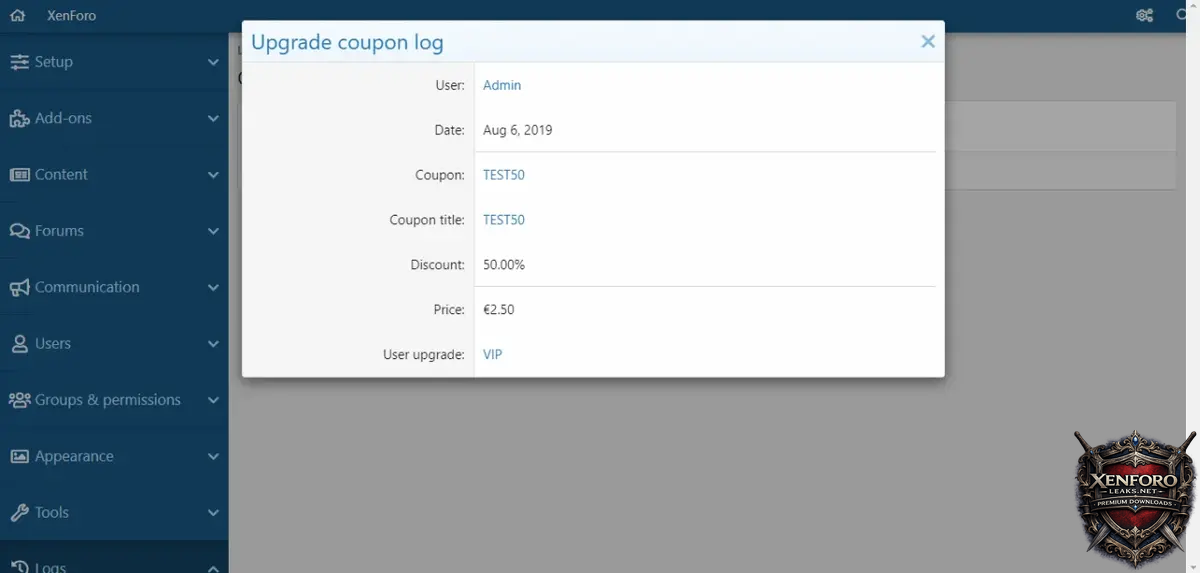
Task: Open the TEST50 coupon link
Action: point(504,175)
